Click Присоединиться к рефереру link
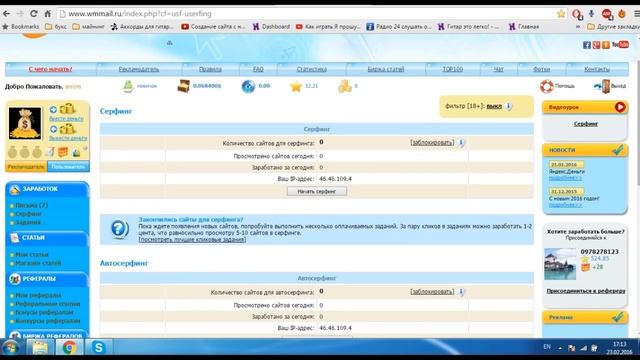 click(x=586, y=291)
